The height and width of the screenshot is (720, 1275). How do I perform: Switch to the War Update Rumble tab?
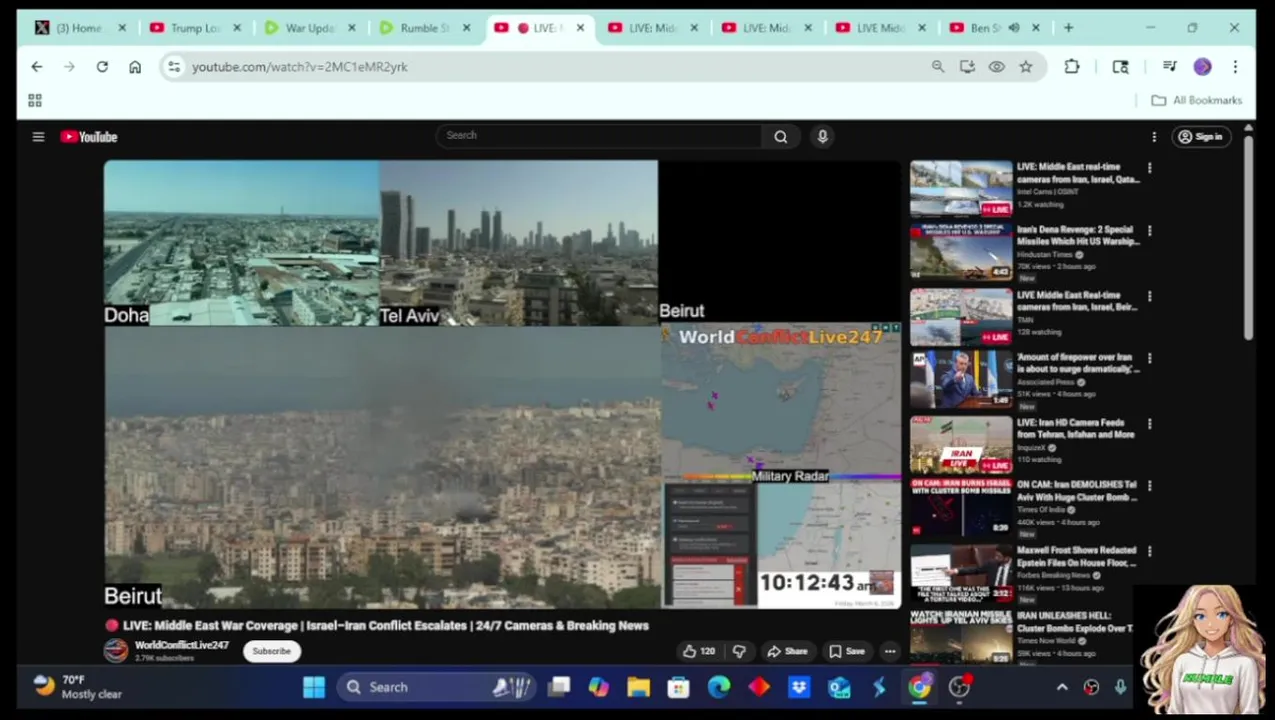click(x=310, y=28)
